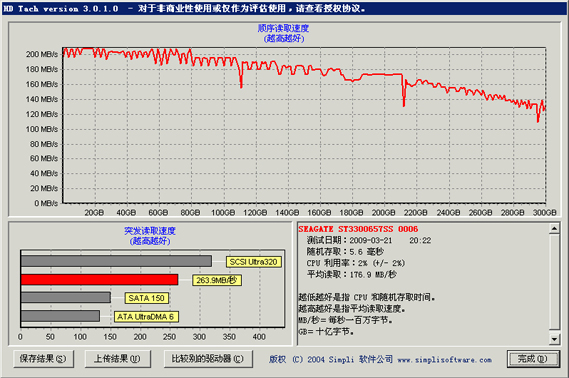Click the 上传结果(U) button
This screenshot has height=378, width=569.
(x=118, y=359)
